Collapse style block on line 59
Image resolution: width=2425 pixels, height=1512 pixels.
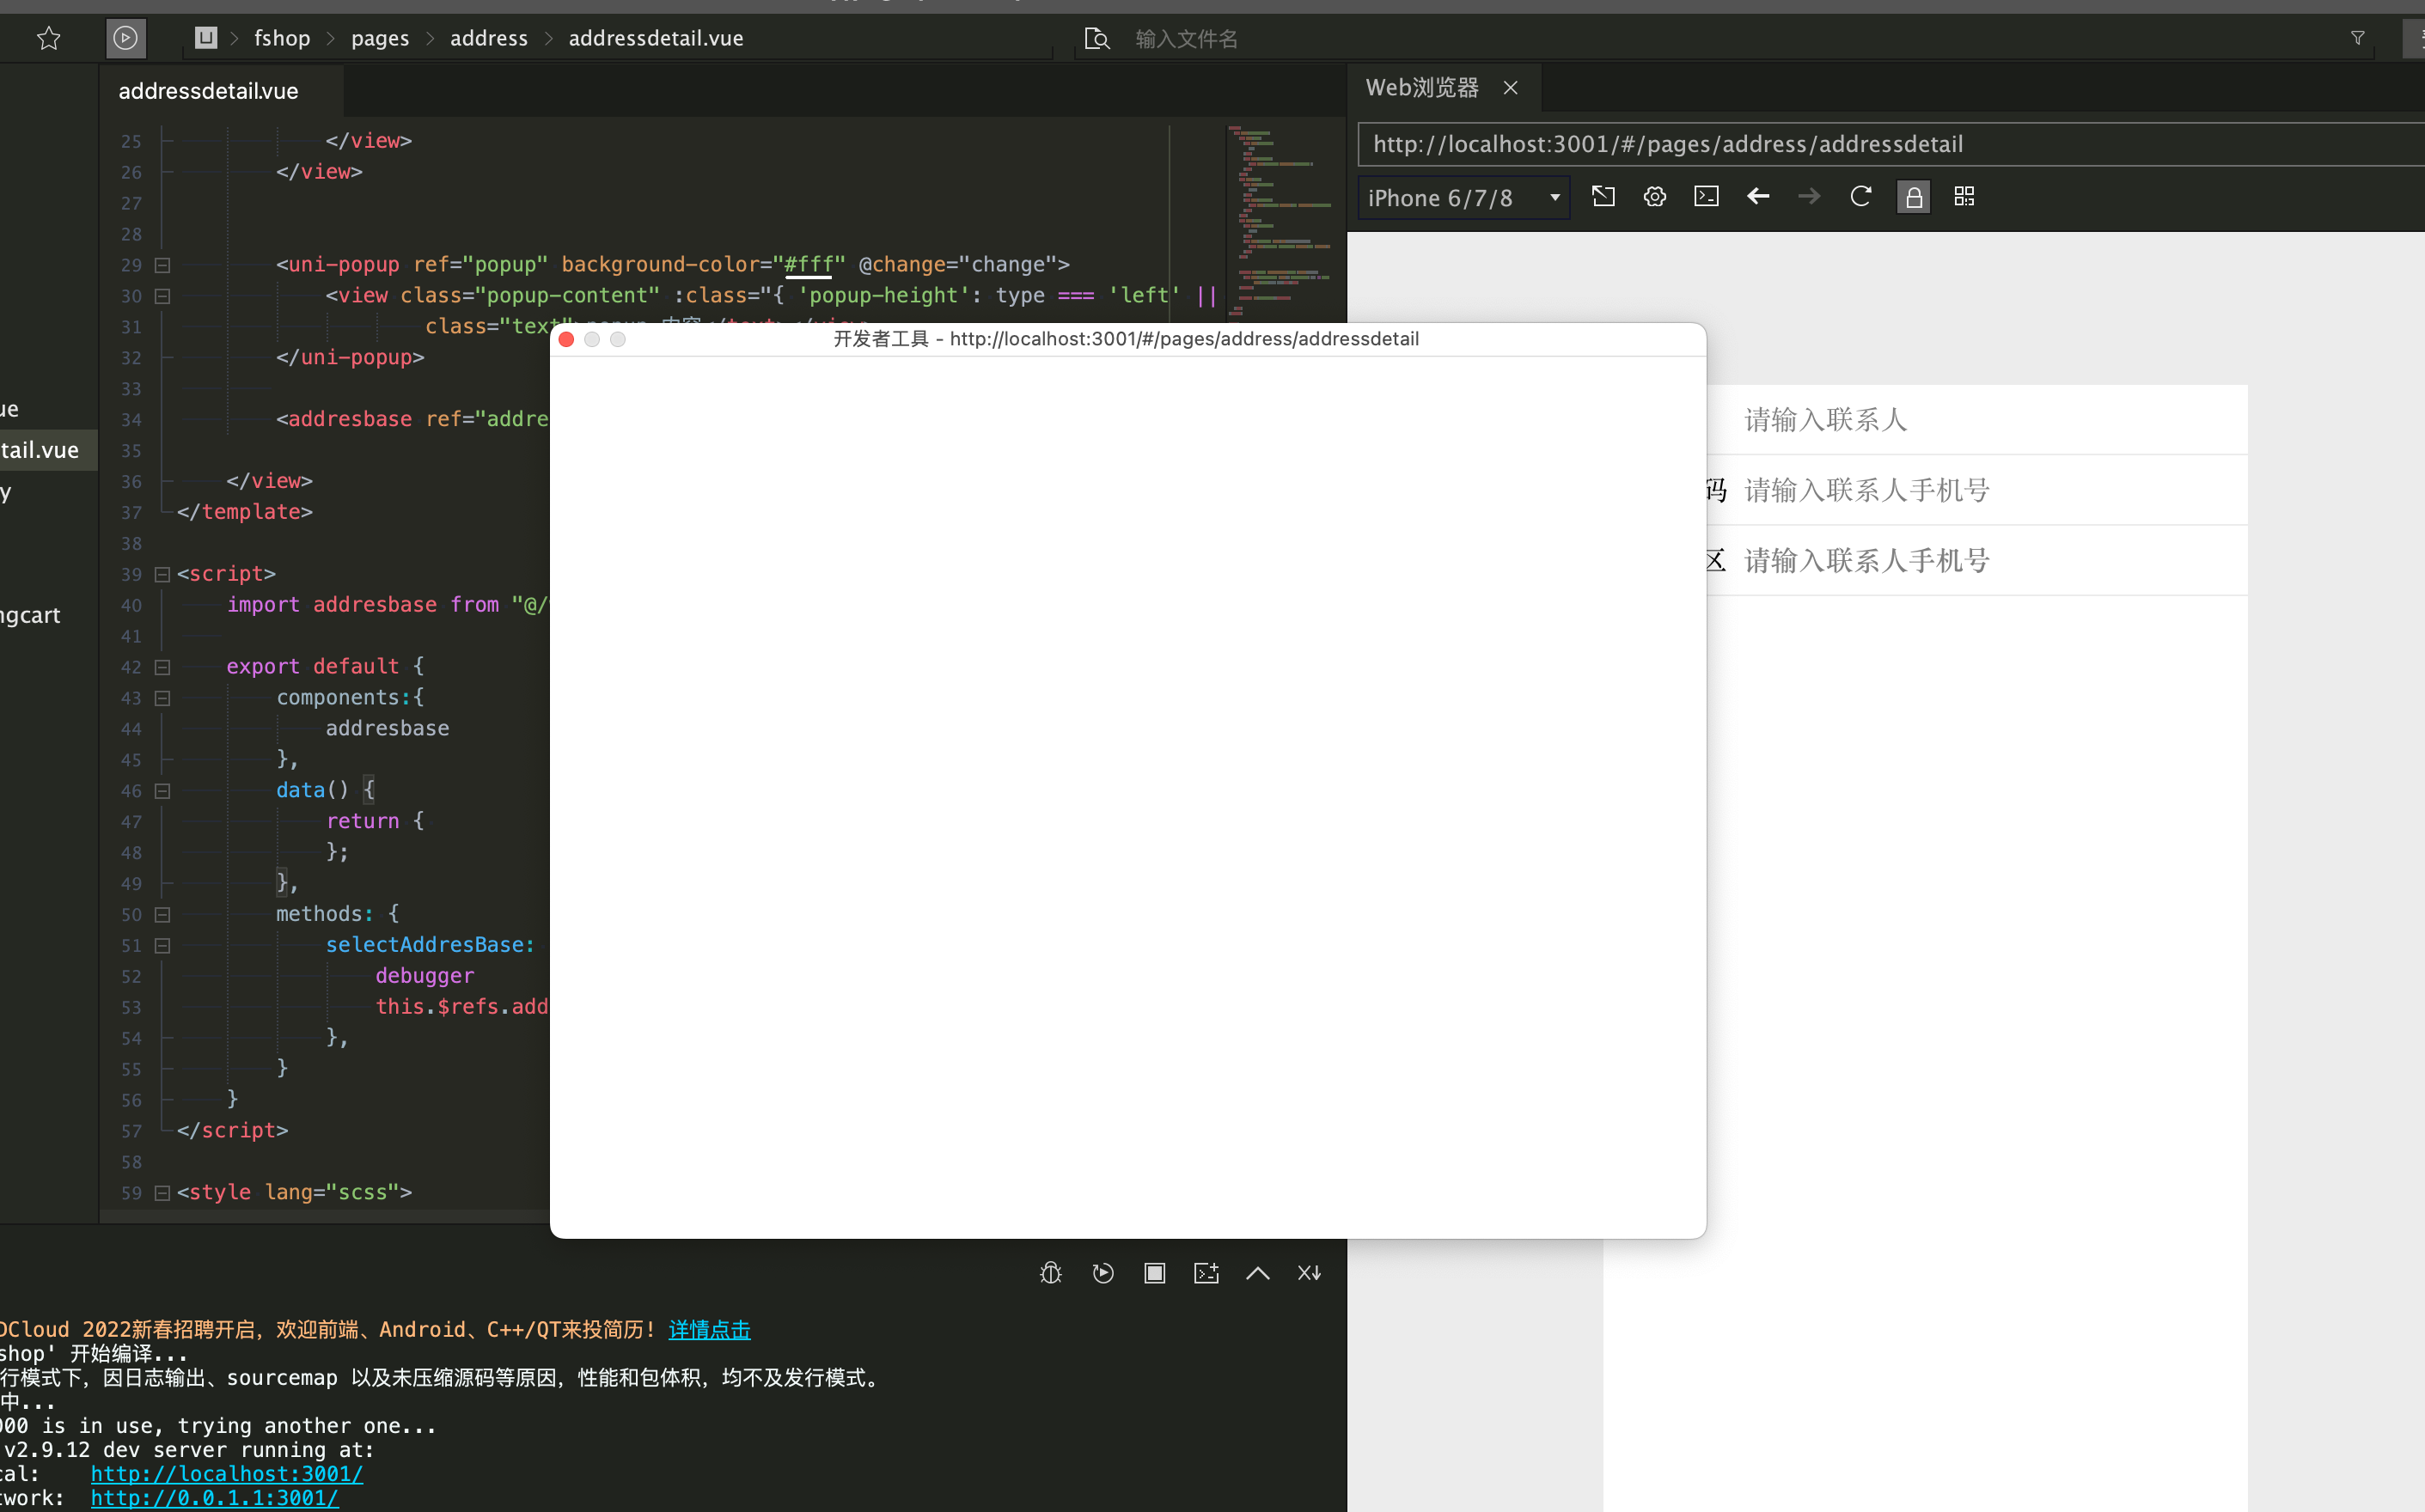[162, 1193]
